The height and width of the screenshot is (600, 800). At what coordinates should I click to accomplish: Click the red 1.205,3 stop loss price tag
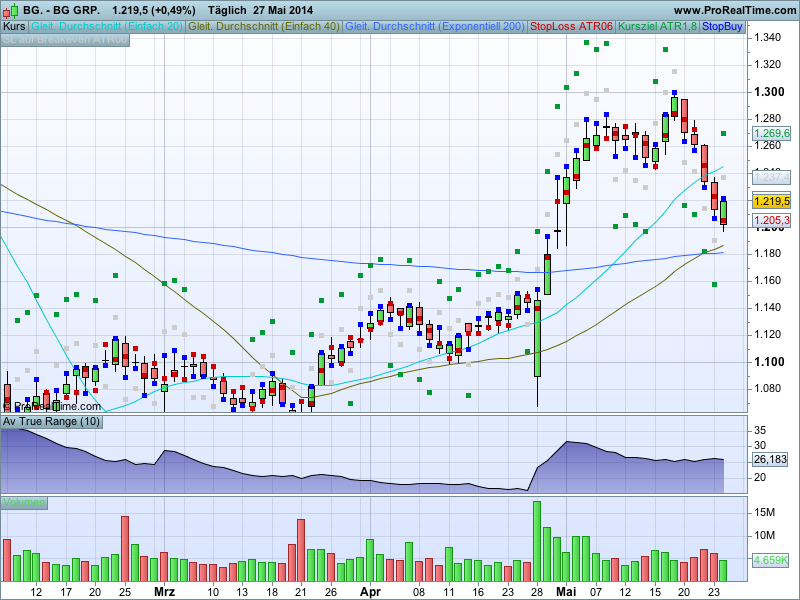(771, 220)
